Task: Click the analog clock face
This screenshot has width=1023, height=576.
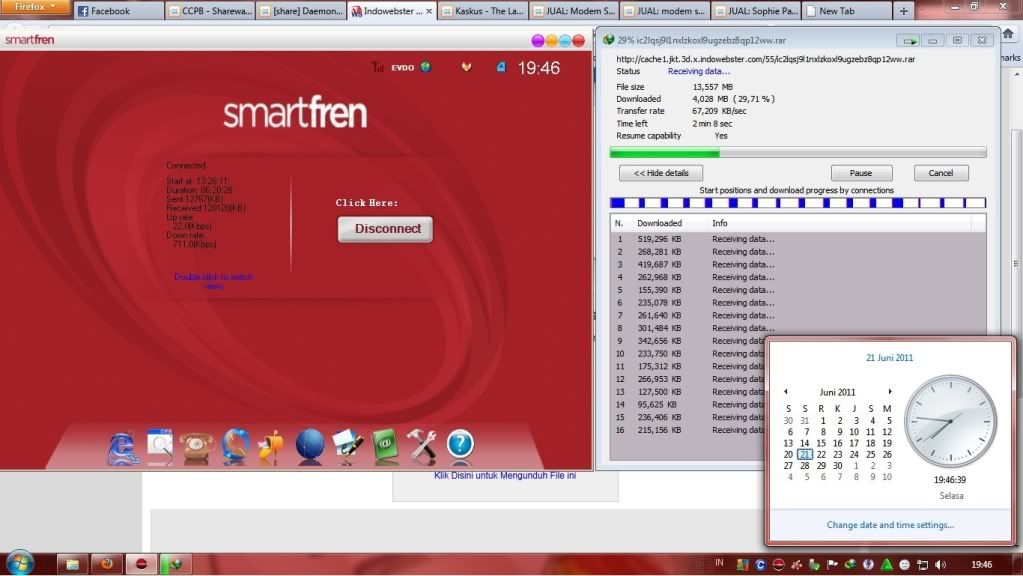Action: (x=951, y=421)
